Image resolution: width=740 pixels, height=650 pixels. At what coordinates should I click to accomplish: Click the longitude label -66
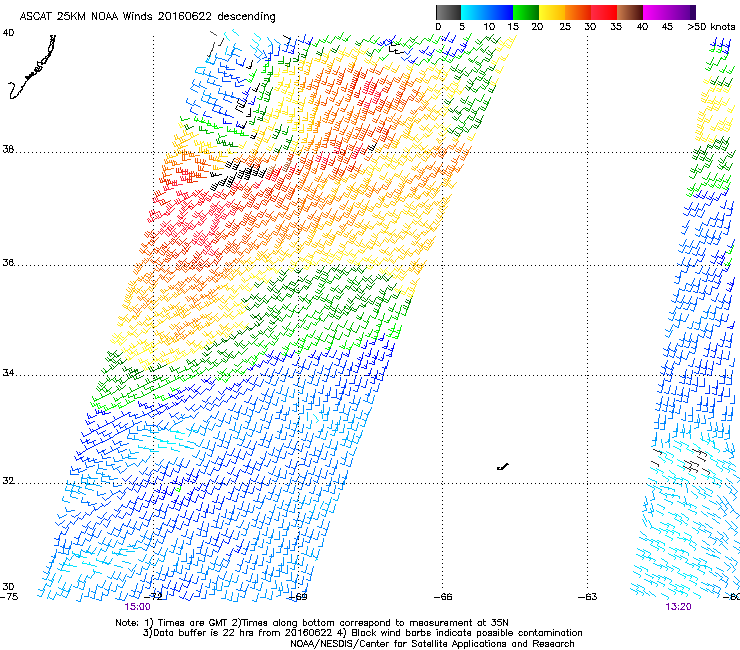point(443,597)
